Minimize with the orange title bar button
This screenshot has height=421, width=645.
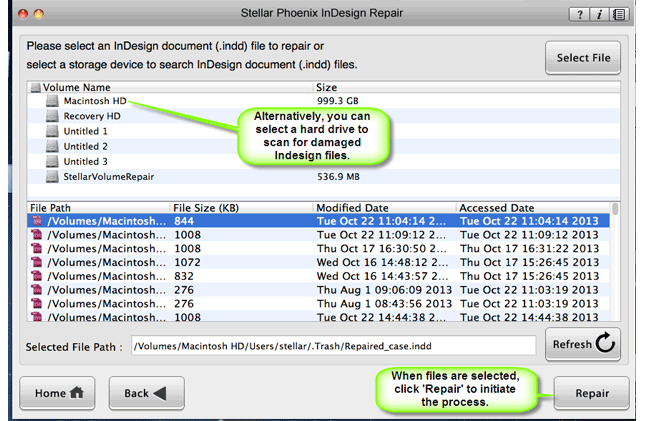[x=39, y=14]
